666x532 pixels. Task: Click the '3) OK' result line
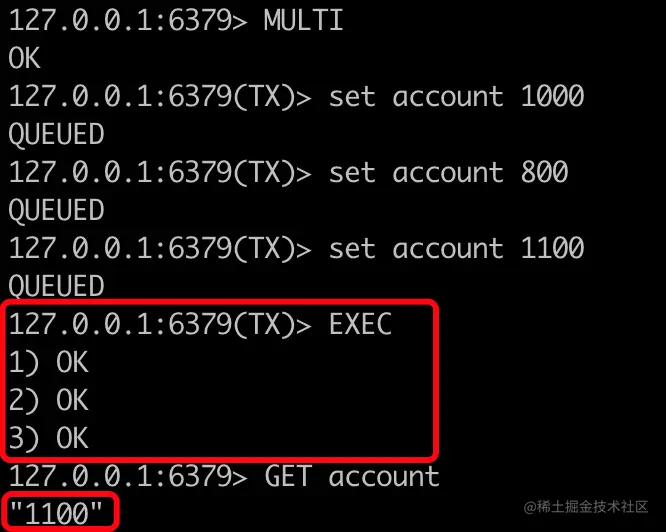click(48, 439)
